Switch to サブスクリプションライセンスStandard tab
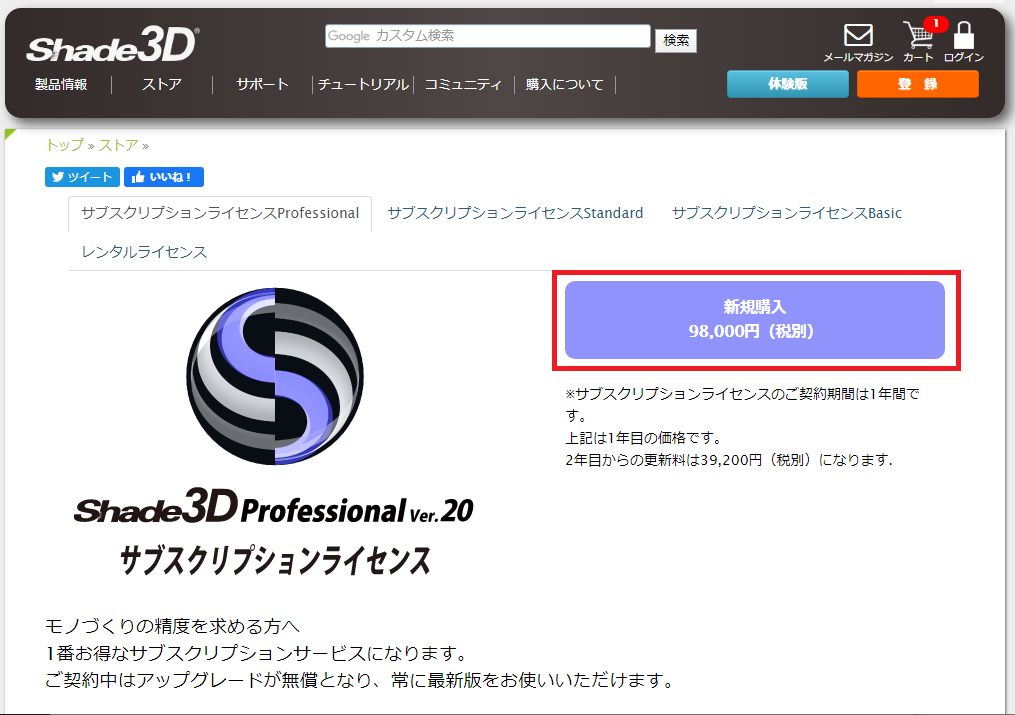 coord(515,213)
